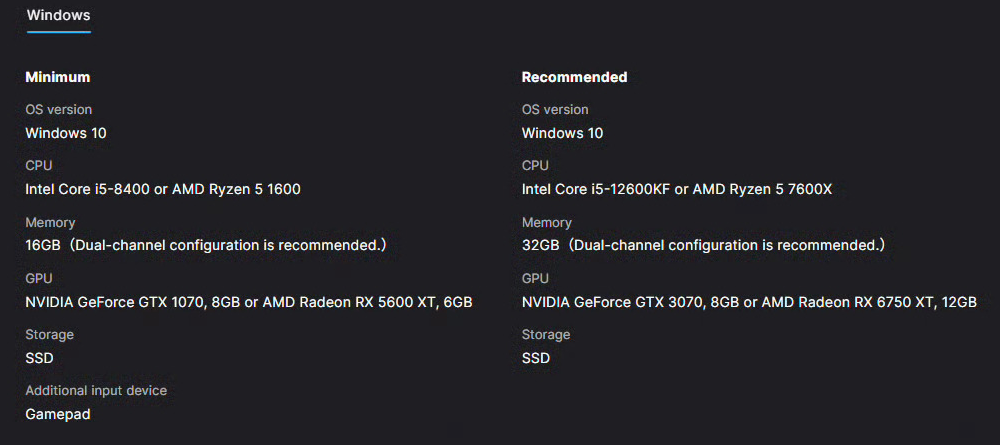Click the GeForce GTX 3070 GPU line
The width and height of the screenshot is (1000, 445).
coord(749,302)
